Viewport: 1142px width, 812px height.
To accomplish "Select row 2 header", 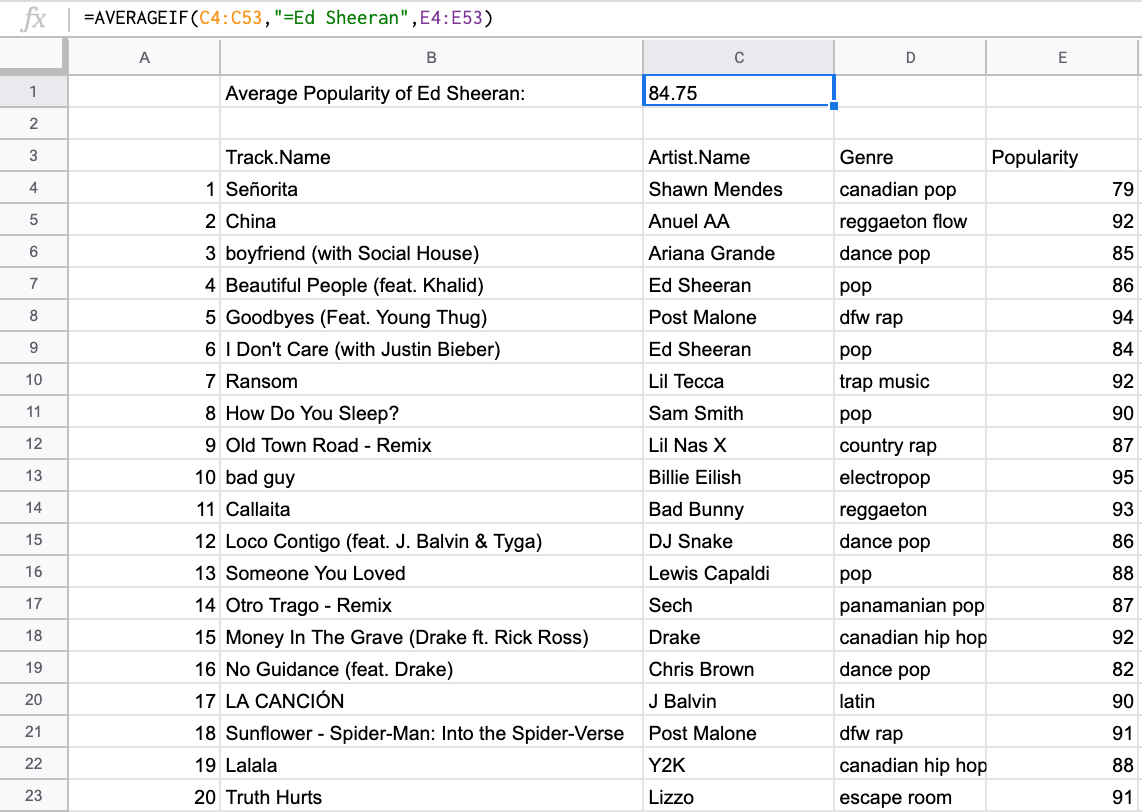I will click(34, 124).
